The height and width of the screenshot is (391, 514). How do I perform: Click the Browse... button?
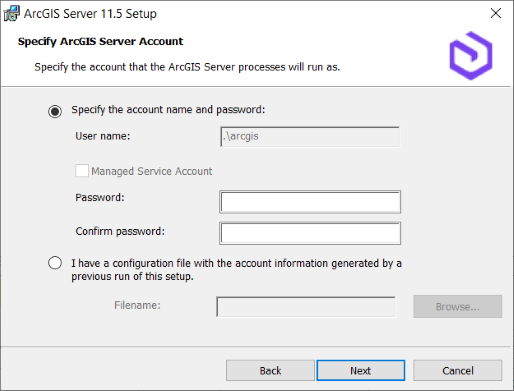[x=458, y=306]
